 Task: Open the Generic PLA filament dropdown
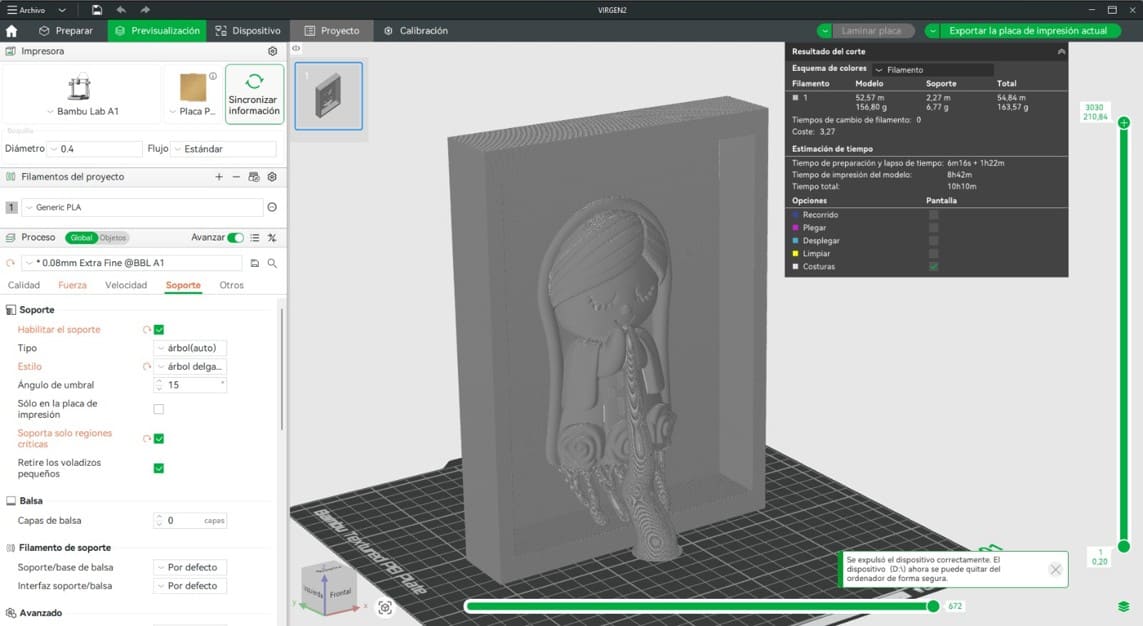(x=142, y=207)
